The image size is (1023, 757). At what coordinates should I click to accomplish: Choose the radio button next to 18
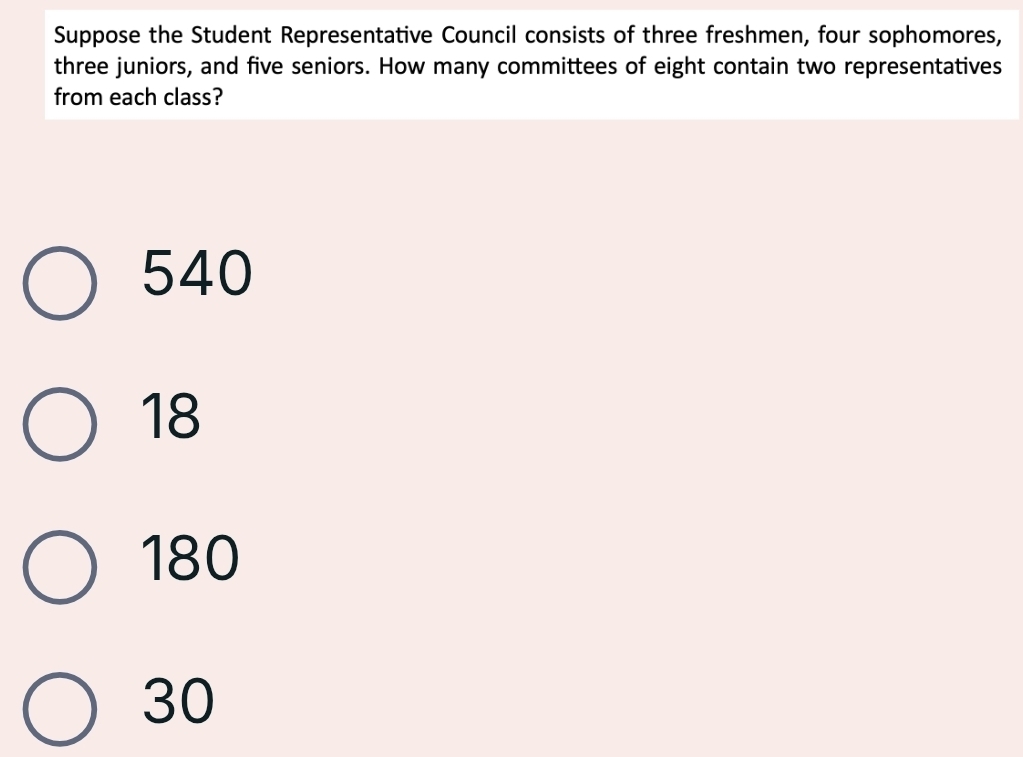[61, 424]
